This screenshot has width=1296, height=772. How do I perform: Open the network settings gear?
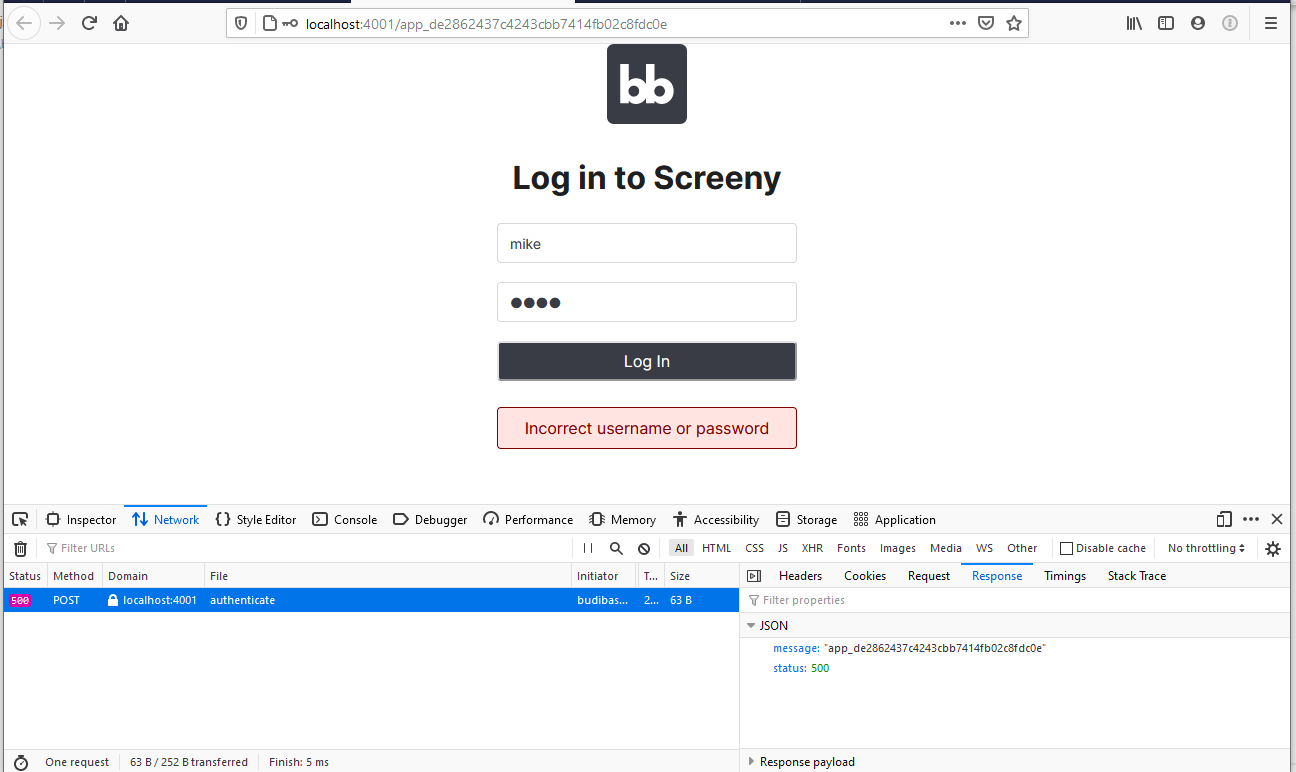coord(1272,548)
